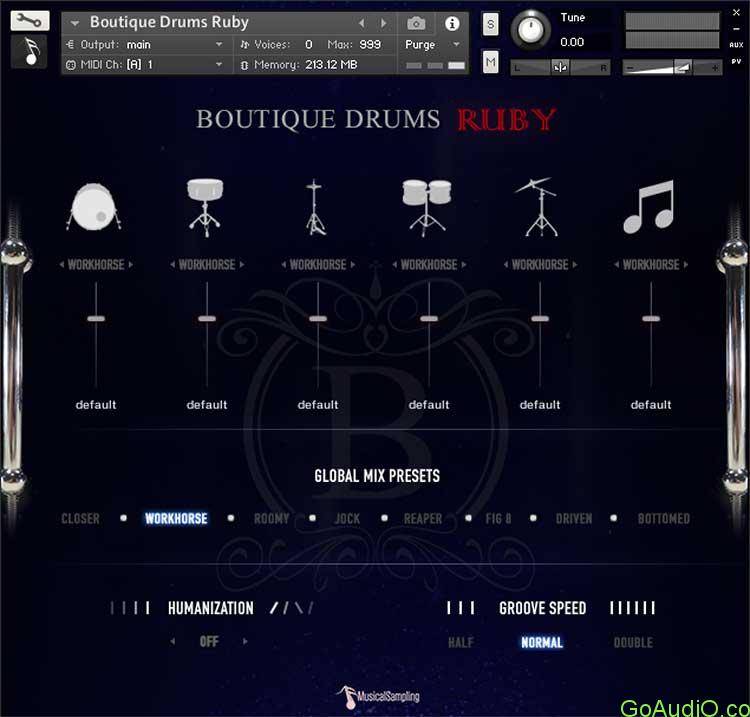Click the kick drum icon
The height and width of the screenshot is (717, 750).
tap(94, 207)
